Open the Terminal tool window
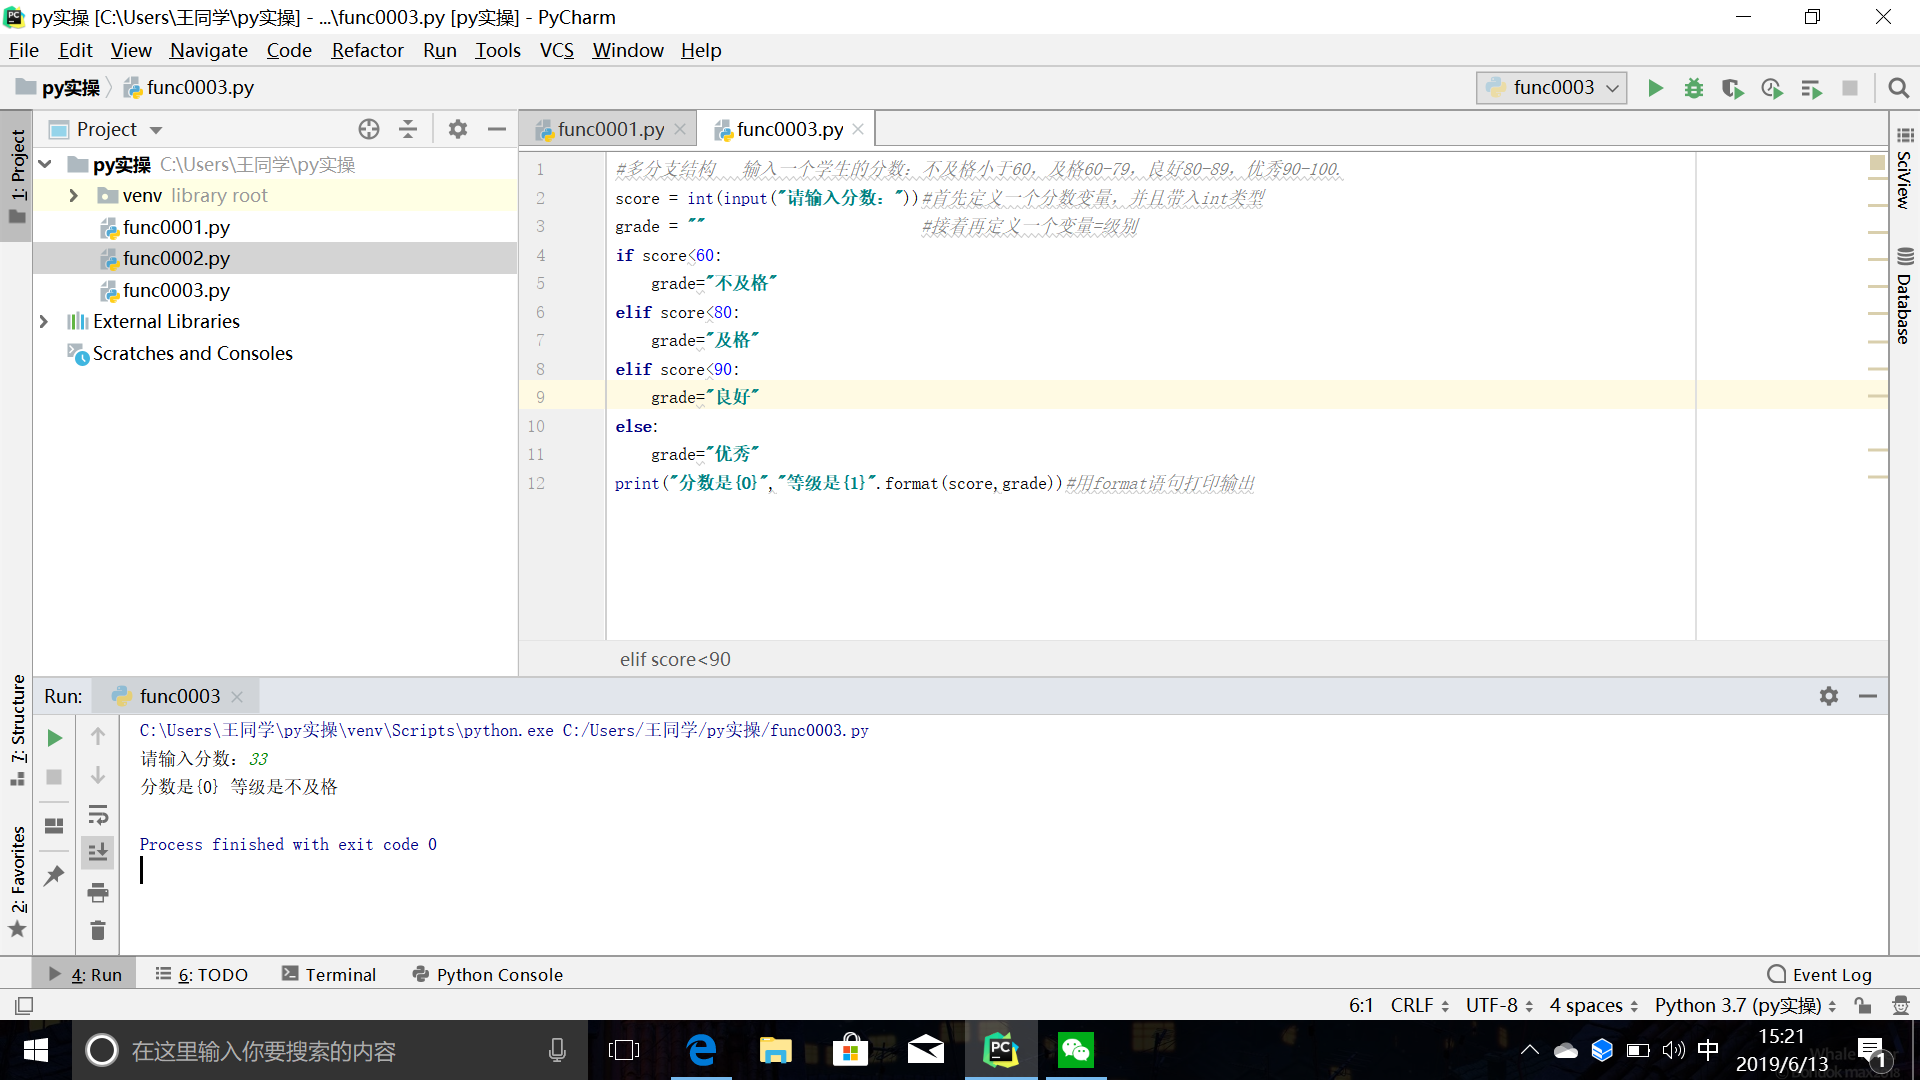1920x1080 pixels. [329, 974]
